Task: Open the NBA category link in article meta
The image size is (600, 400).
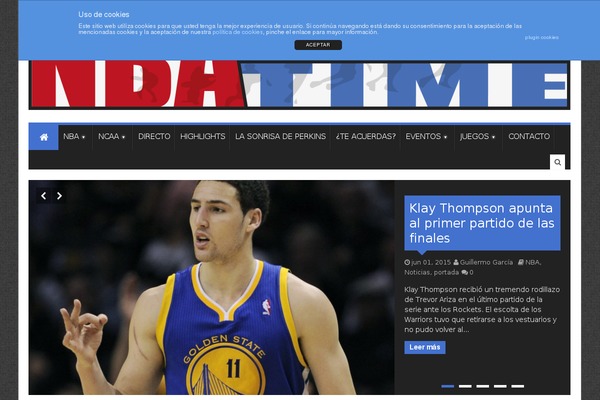Action: [532, 262]
